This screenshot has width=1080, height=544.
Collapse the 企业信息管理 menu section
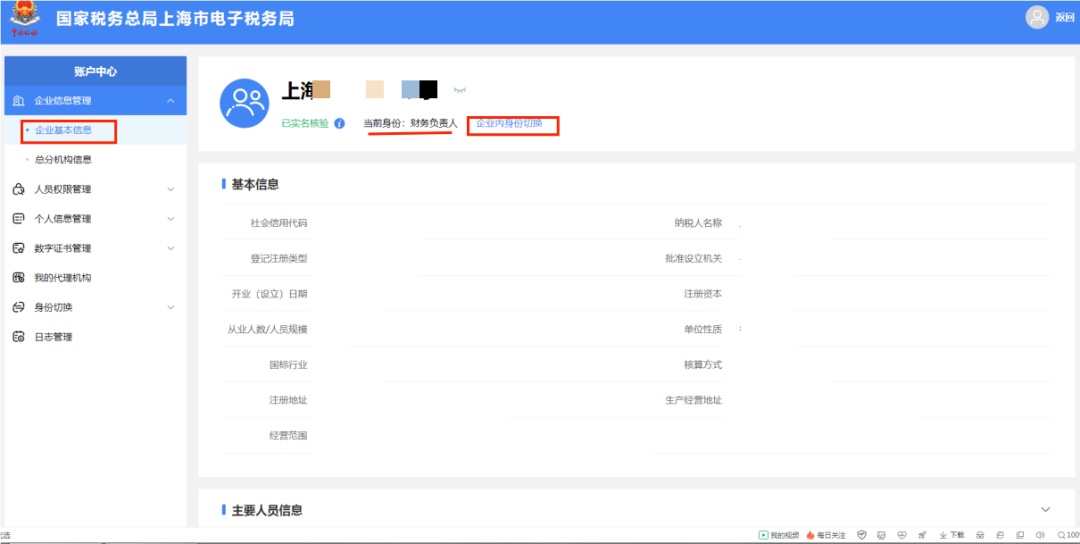click(x=170, y=101)
